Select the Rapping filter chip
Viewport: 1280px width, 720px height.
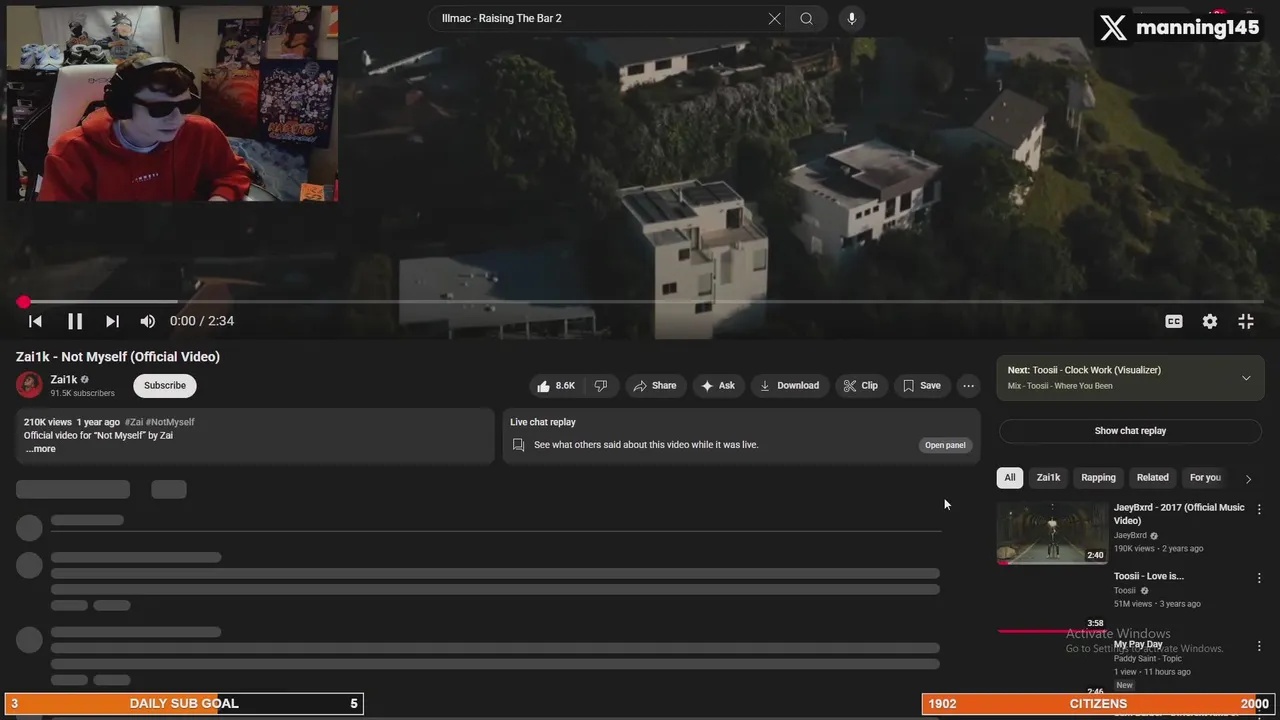coord(1098,478)
